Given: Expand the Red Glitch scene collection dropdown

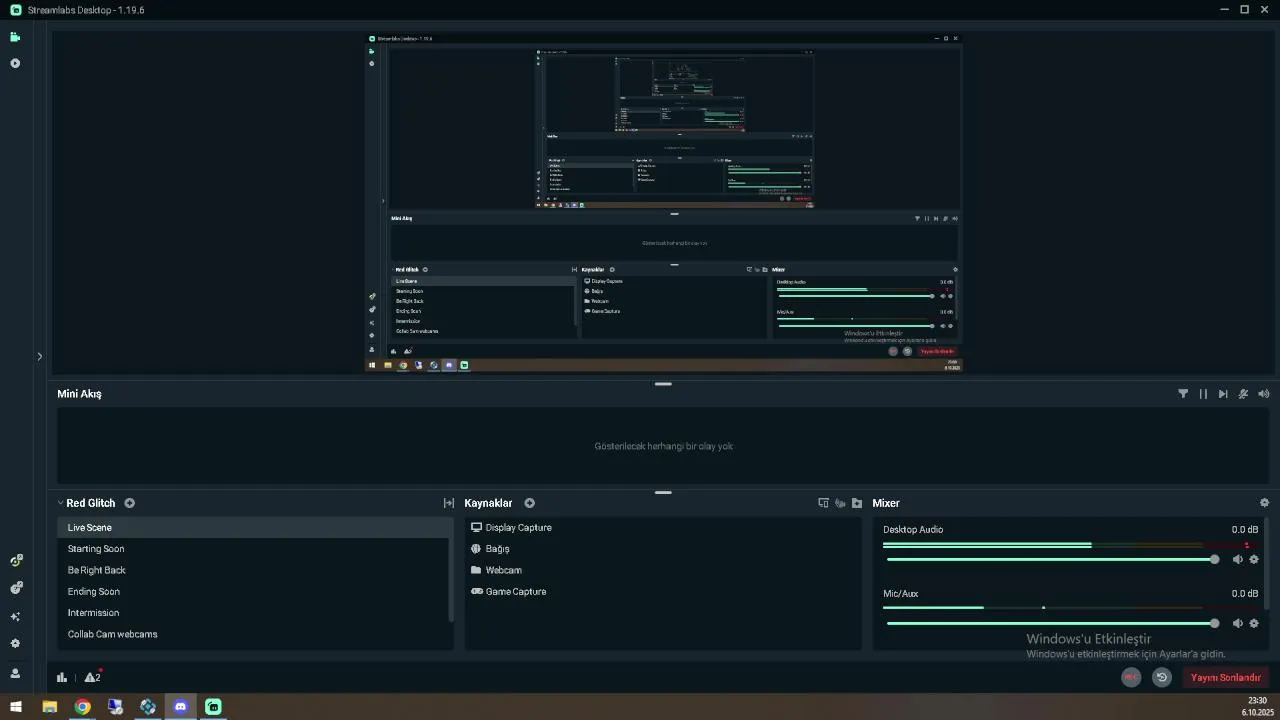Looking at the screenshot, I should click(61, 503).
